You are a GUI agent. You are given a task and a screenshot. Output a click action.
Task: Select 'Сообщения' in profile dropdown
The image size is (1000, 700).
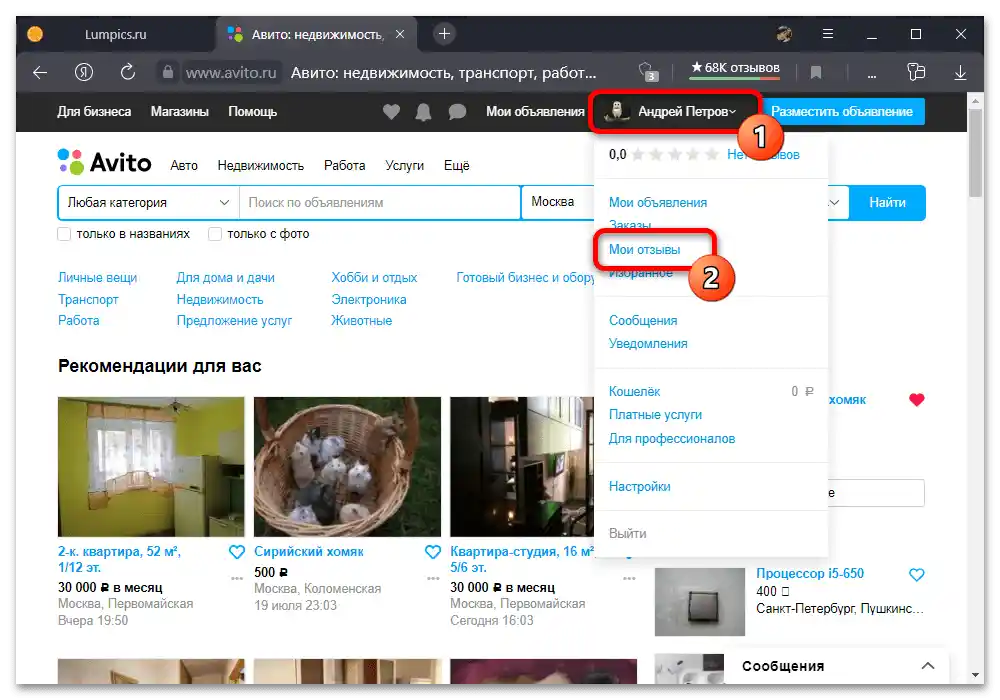pos(643,320)
